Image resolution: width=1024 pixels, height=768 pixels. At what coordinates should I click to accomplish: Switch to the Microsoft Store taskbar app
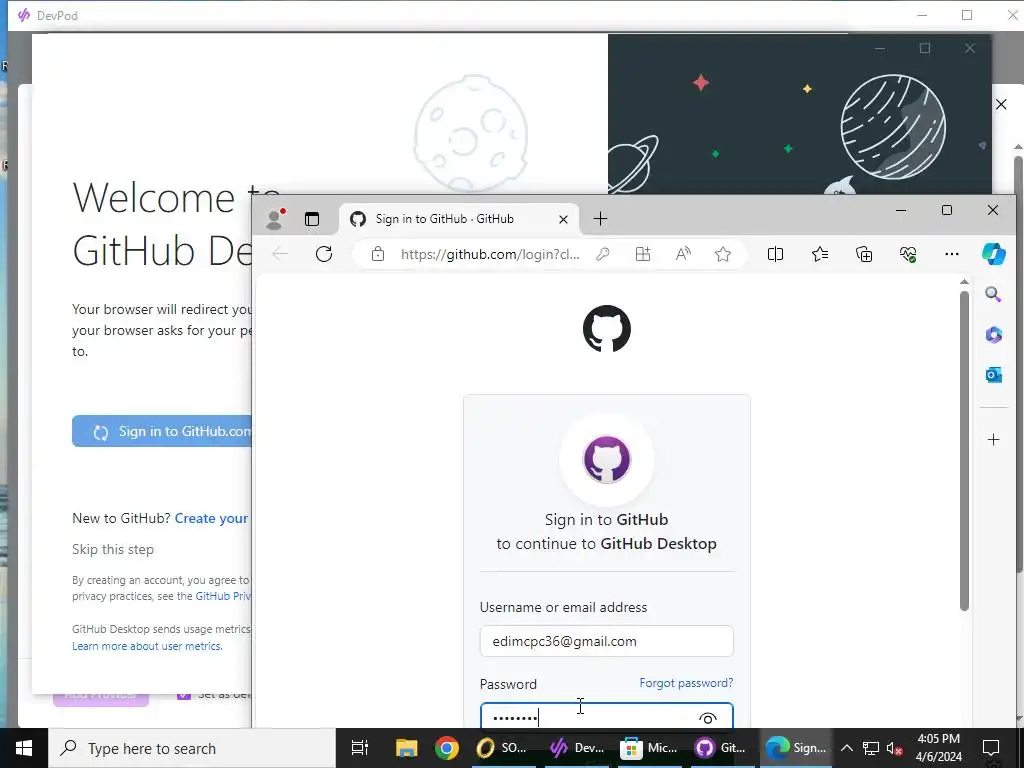point(649,748)
